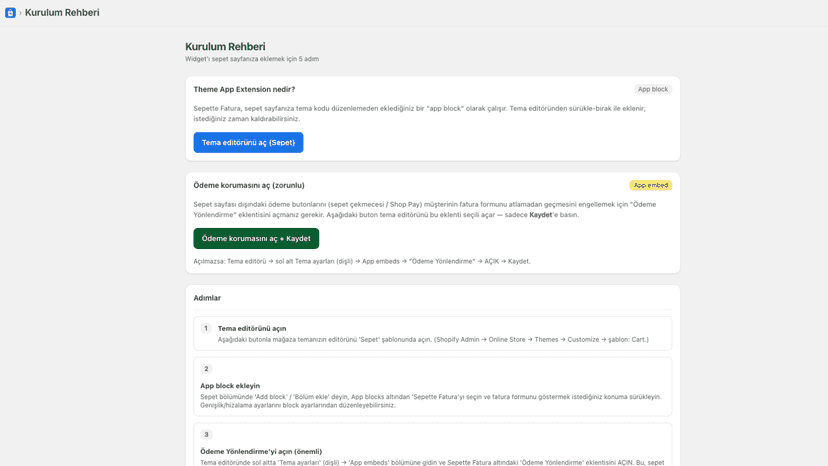
Task: Open theme editor with Tema editörünü aç (Sepet)
Action: tap(248, 143)
